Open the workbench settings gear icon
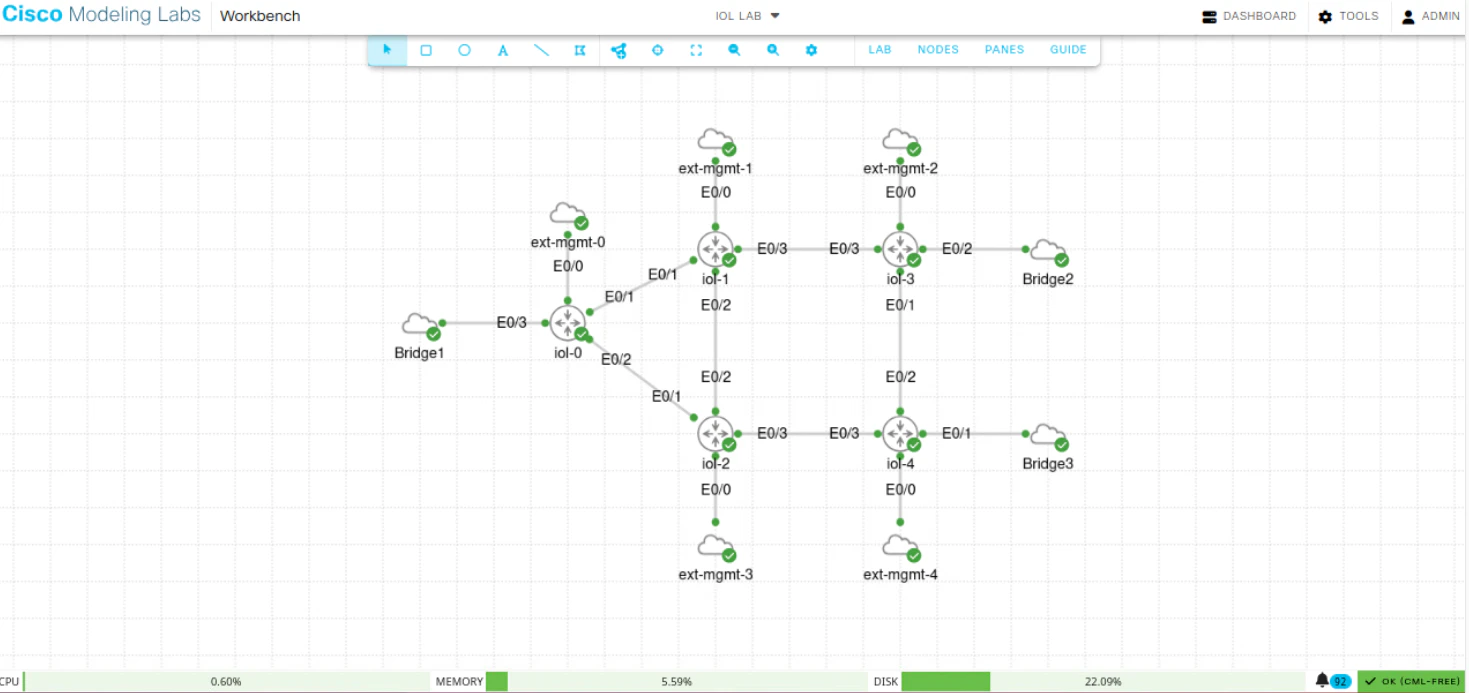The height and width of the screenshot is (693, 1469). pyautogui.click(x=811, y=50)
